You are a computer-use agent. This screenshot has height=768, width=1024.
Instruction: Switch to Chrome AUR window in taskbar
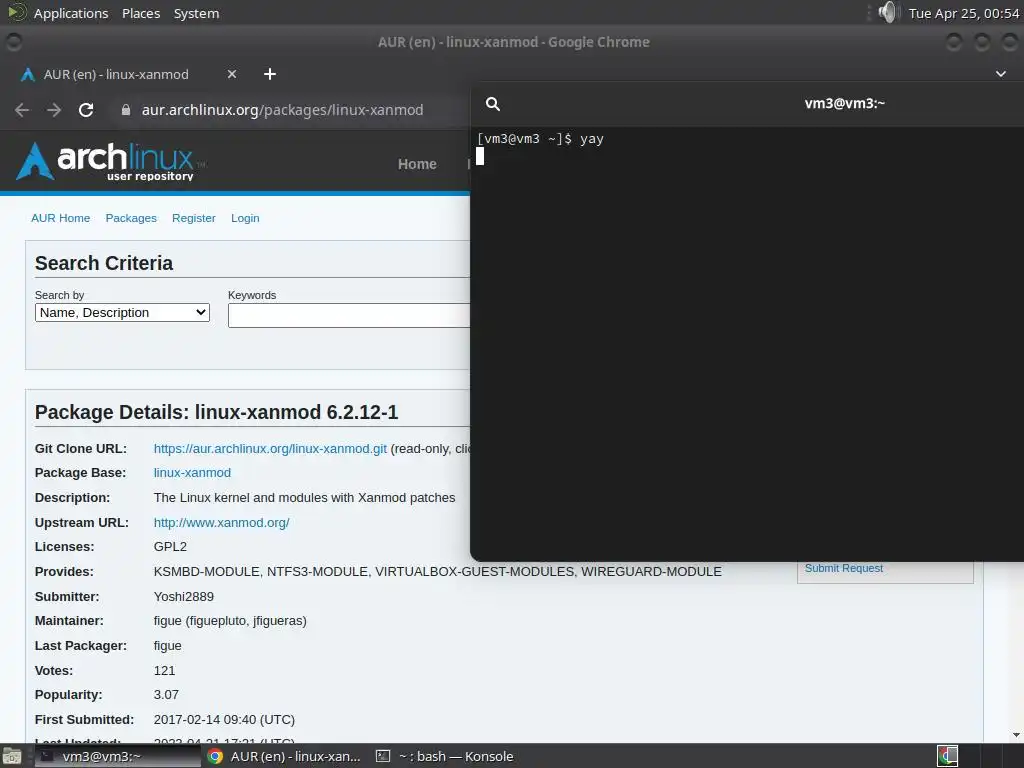pos(284,756)
